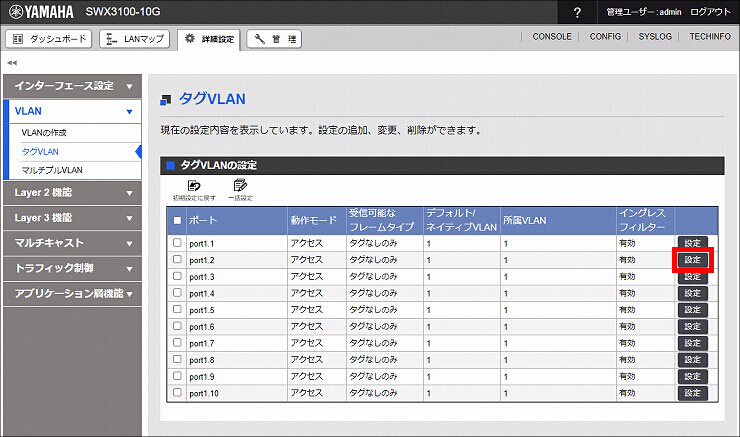Click 設定 button for port1.5
740x437 pixels.
click(692, 310)
